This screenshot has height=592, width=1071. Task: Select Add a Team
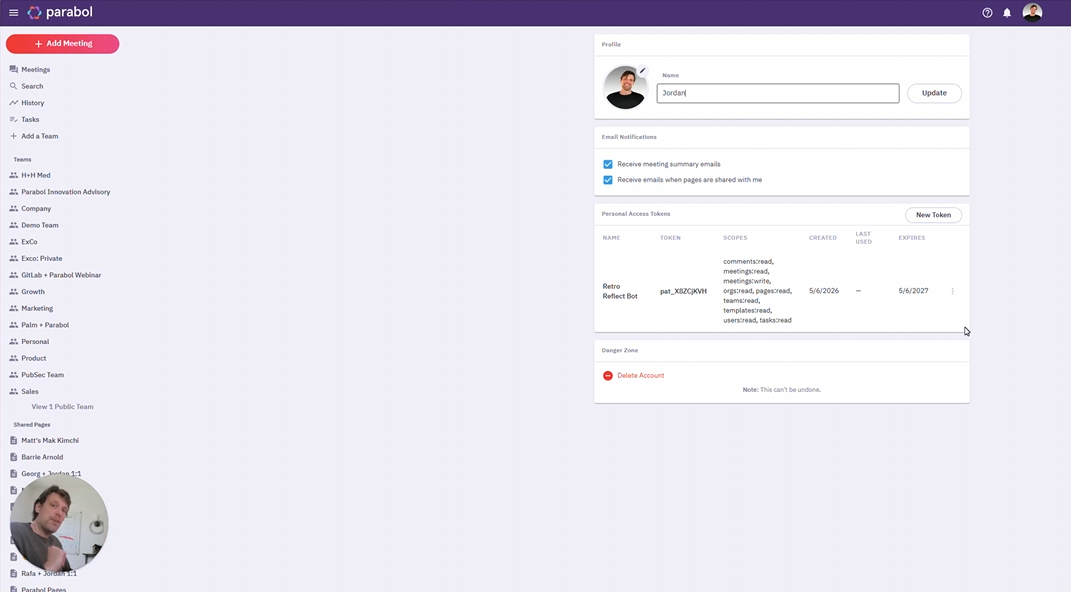tap(40, 136)
